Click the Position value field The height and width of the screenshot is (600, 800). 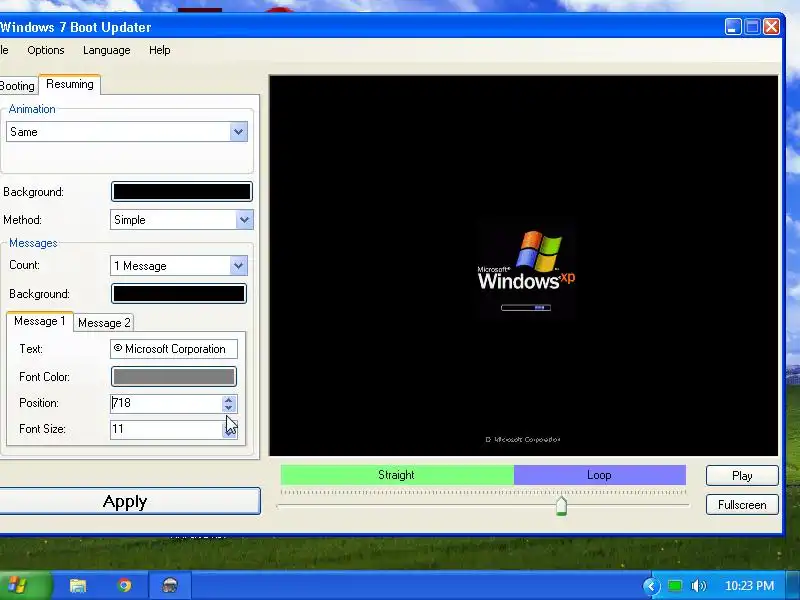166,403
